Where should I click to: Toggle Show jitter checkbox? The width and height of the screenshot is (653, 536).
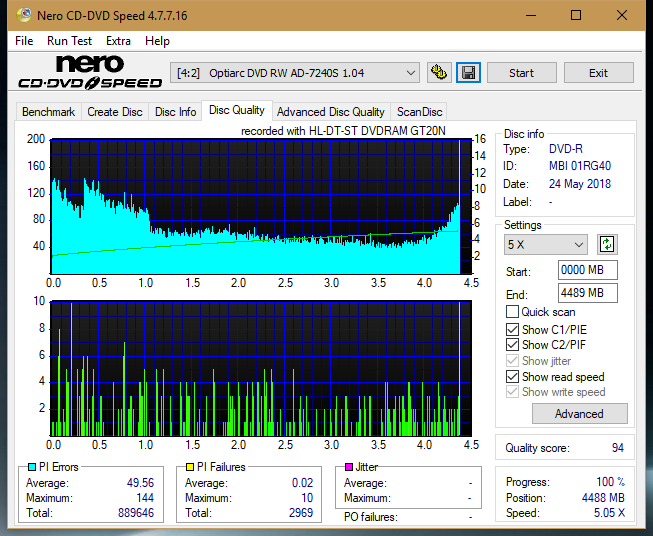click(x=512, y=361)
